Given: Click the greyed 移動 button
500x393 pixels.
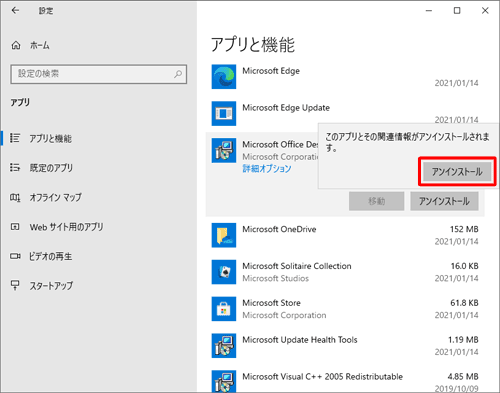Looking at the screenshot, I should pos(377,201).
